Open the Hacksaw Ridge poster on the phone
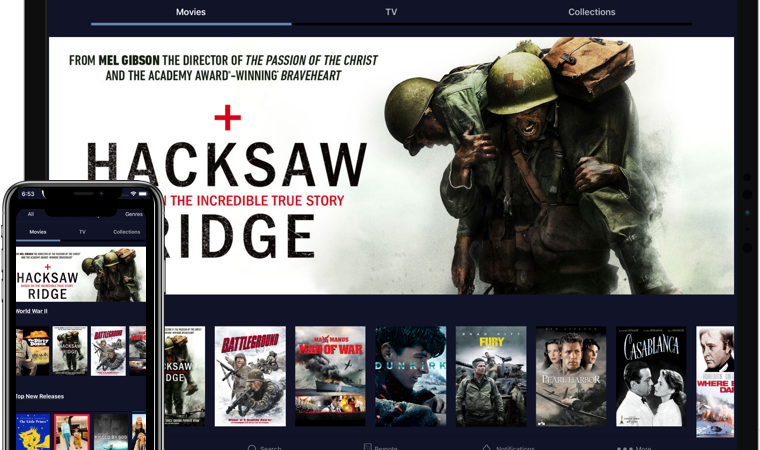Image resolution: width=760 pixels, height=450 pixels. tap(70, 351)
